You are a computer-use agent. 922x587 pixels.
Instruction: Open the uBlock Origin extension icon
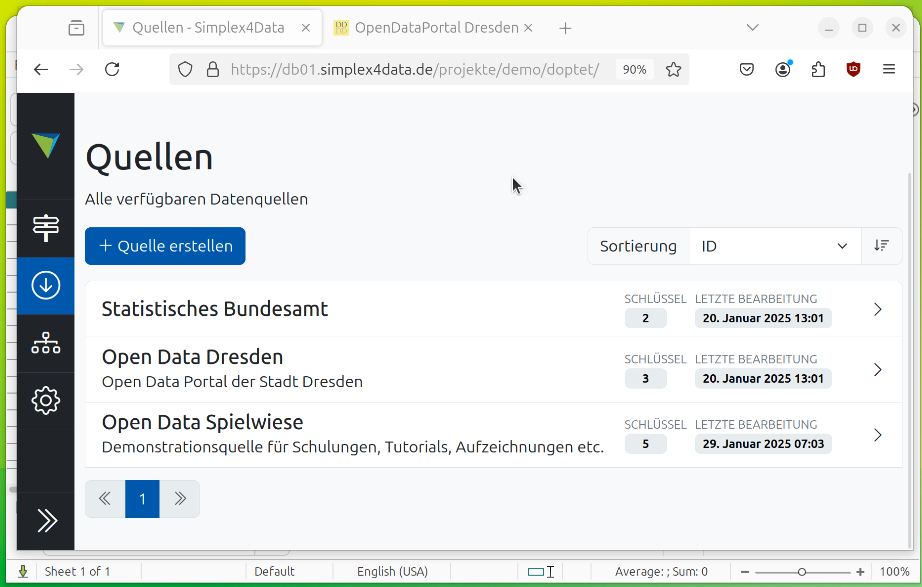(x=853, y=69)
